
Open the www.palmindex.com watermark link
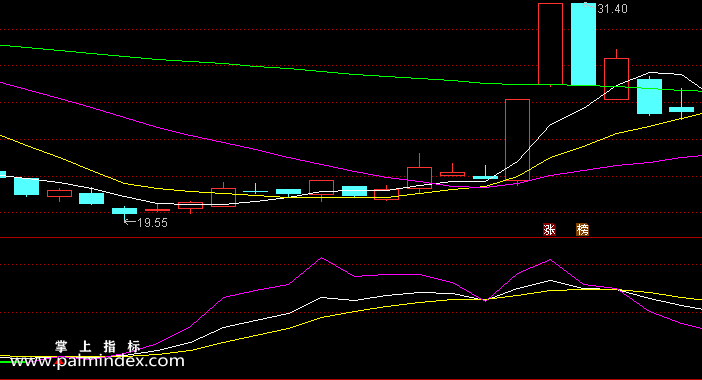click(x=98, y=361)
